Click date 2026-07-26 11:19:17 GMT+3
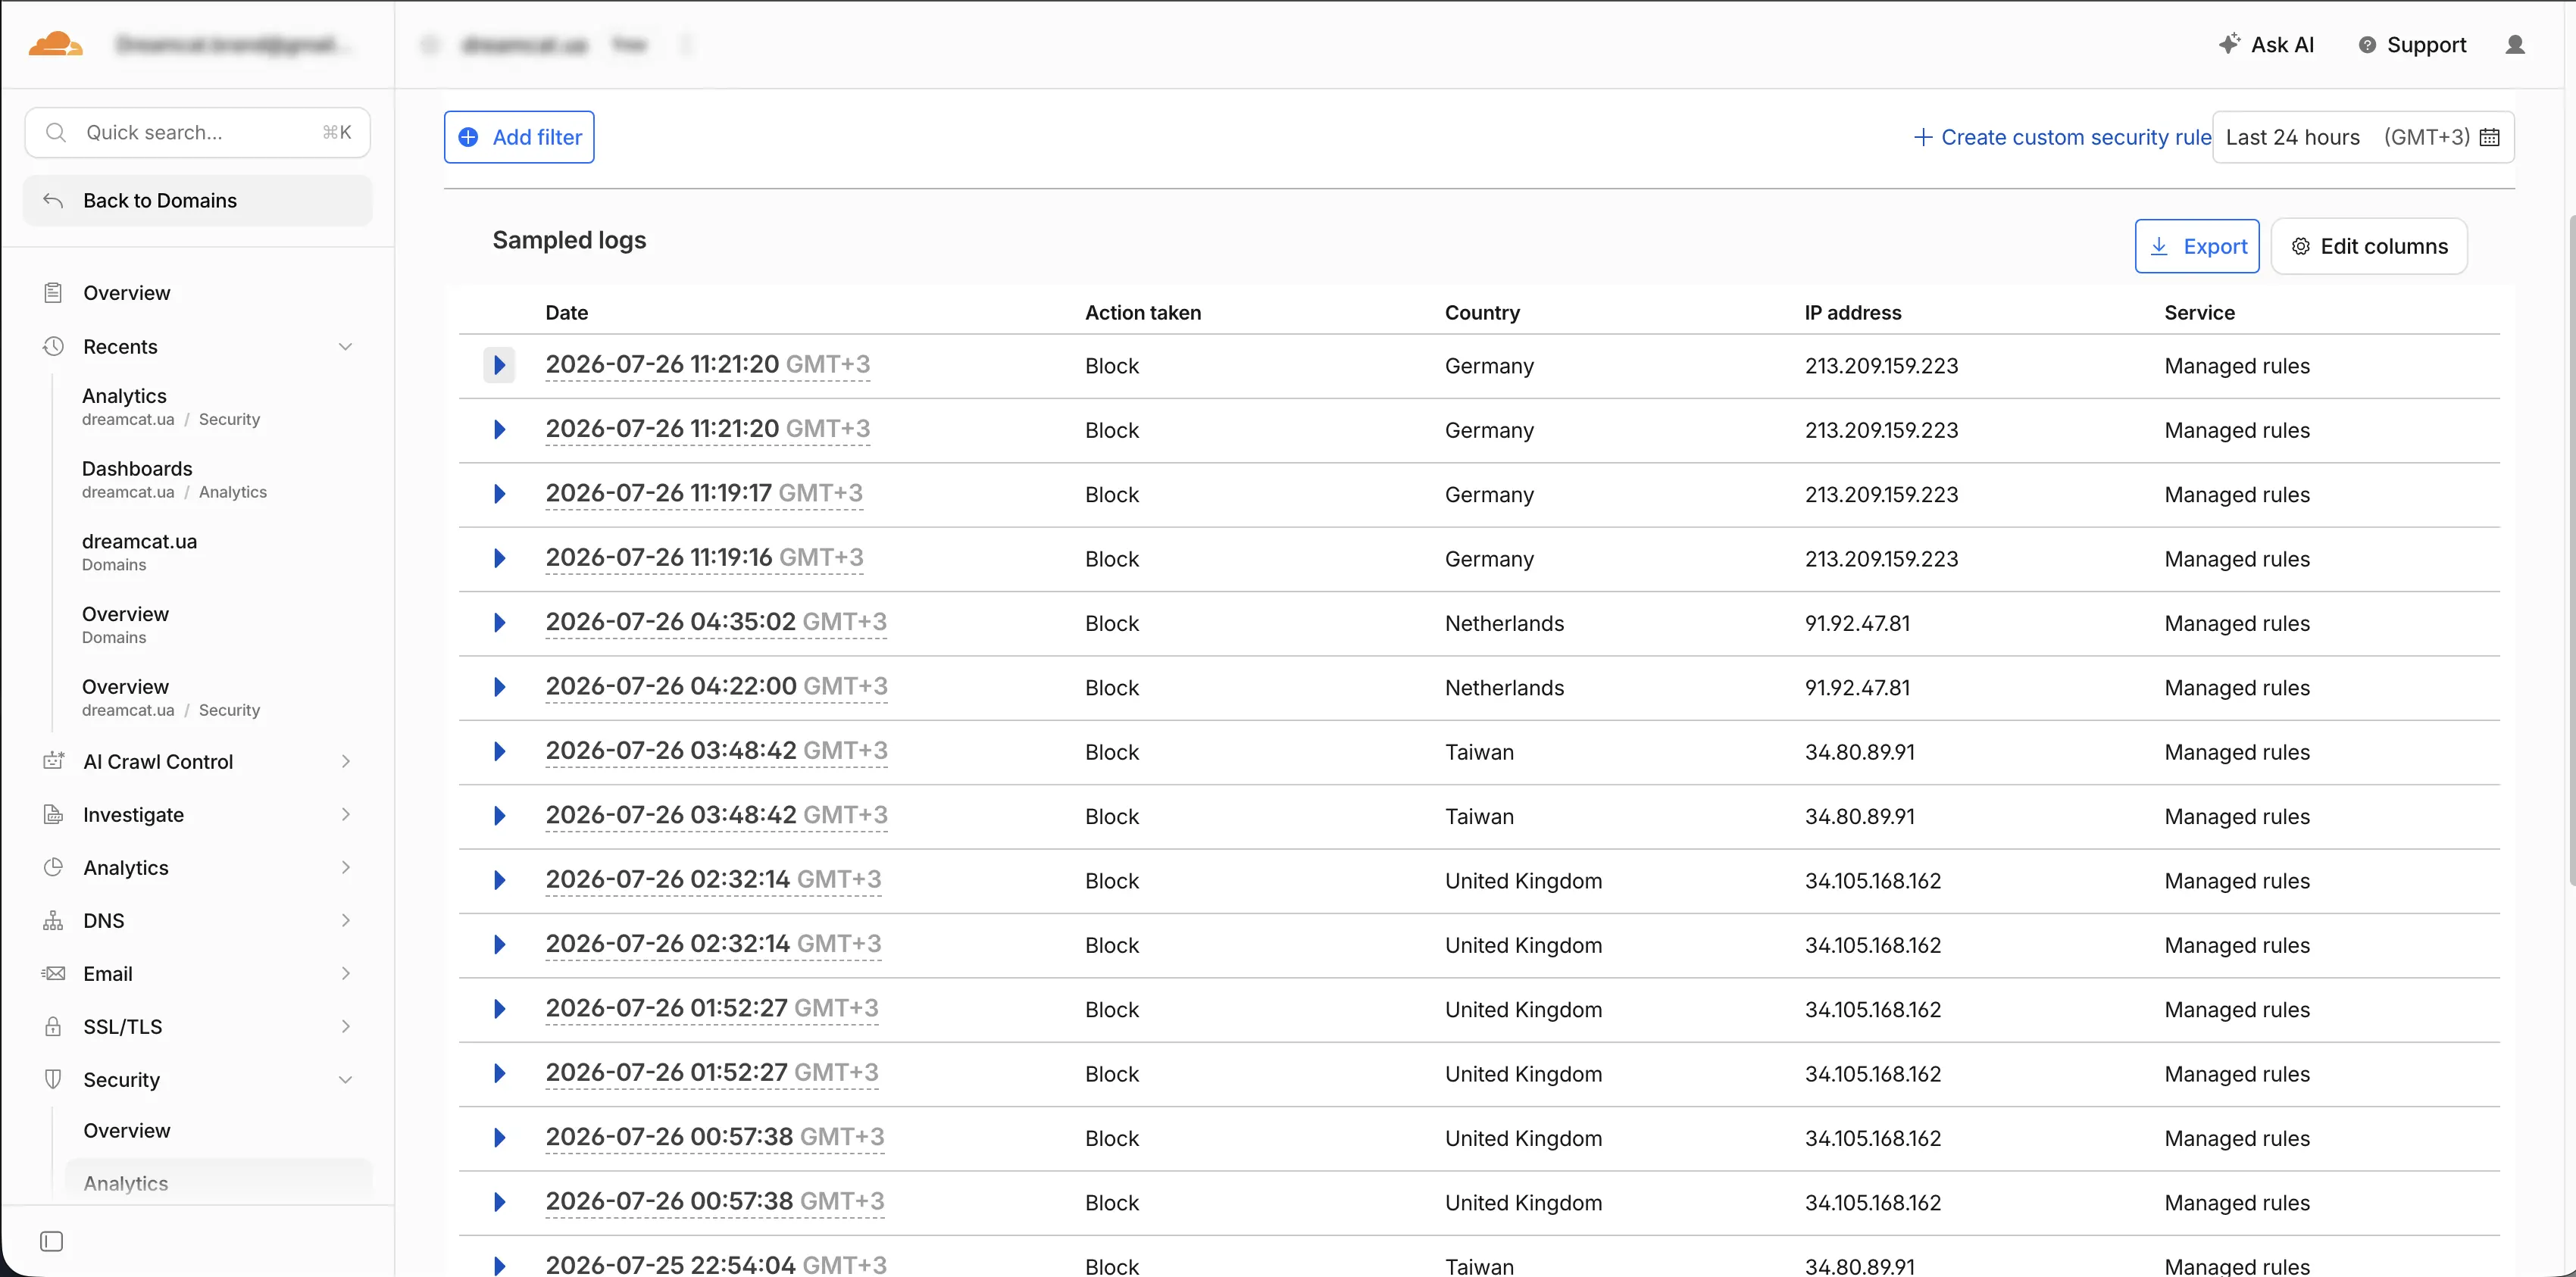 pyautogui.click(x=704, y=493)
